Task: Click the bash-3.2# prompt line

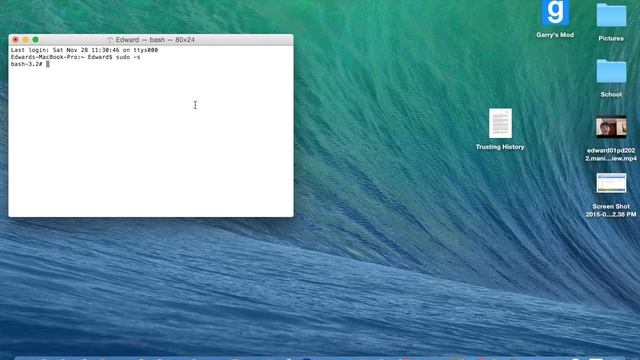Action: click(x=30, y=64)
